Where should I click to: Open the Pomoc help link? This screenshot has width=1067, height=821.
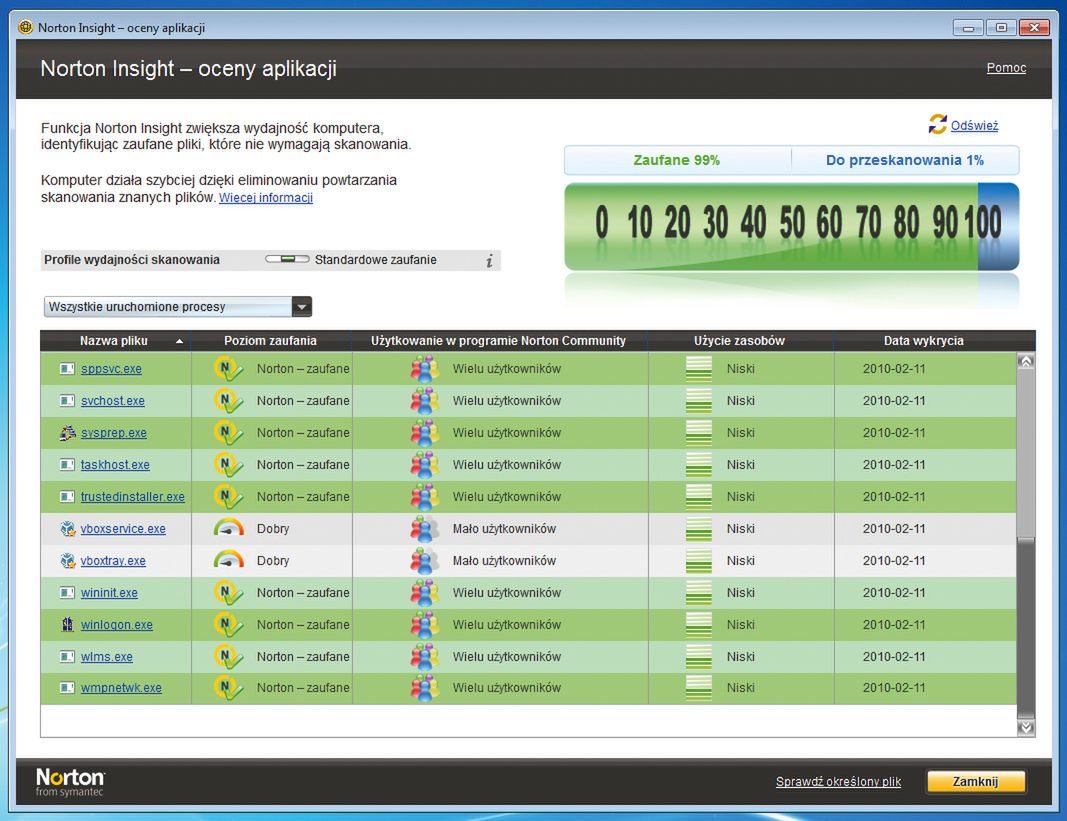1006,67
